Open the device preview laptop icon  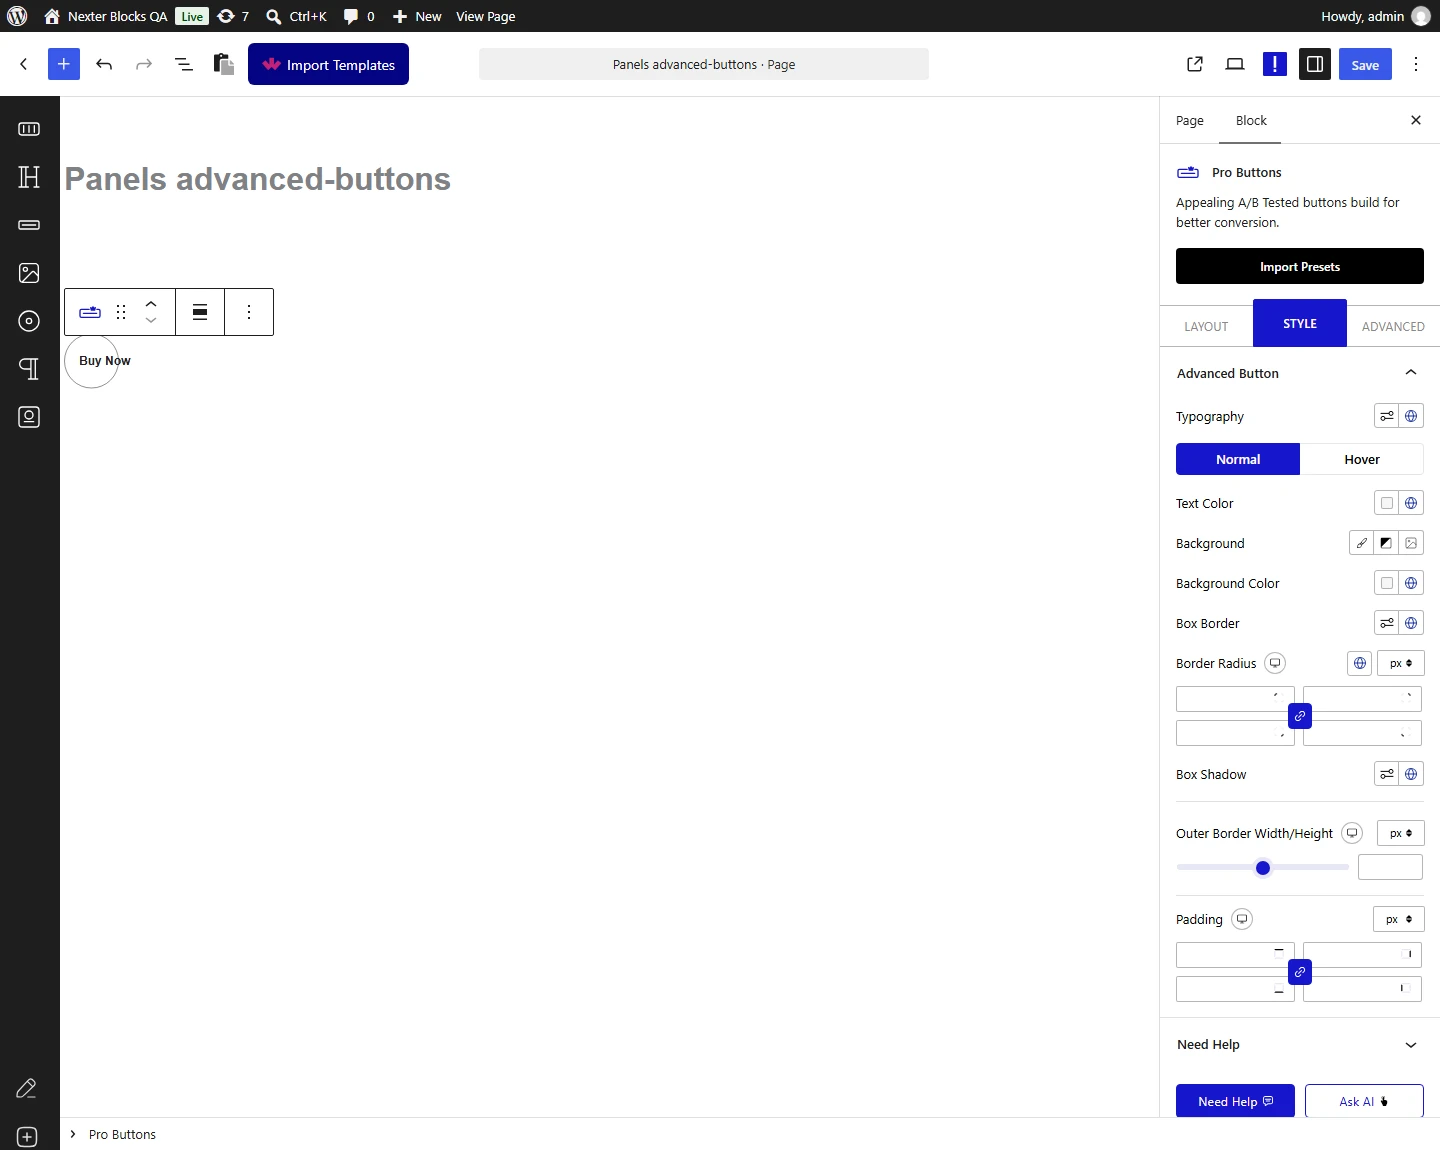pyautogui.click(x=1235, y=64)
